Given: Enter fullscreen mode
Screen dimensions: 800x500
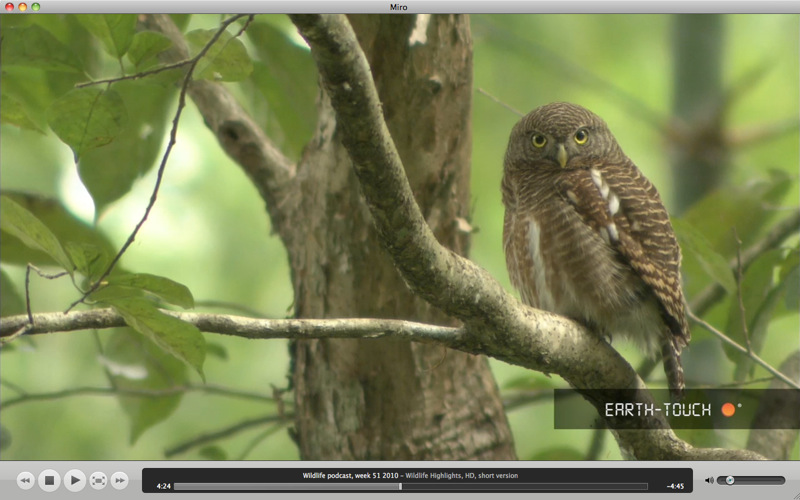Looking at the screenshot, I should pyautogui.click(x=98, y=481).
